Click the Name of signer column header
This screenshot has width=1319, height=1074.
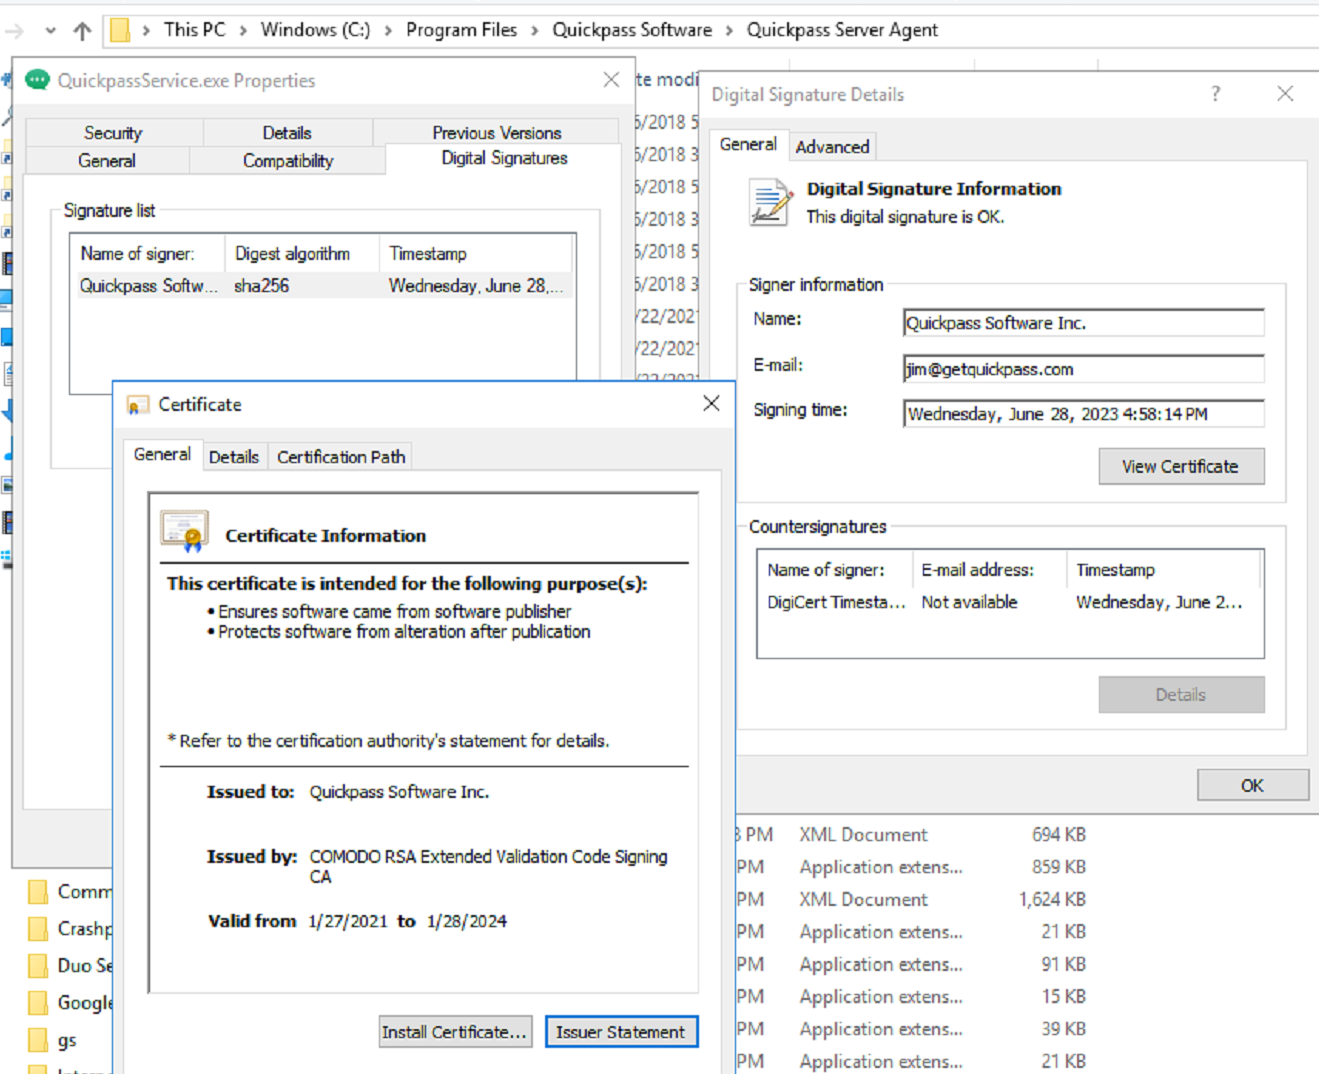147,254
